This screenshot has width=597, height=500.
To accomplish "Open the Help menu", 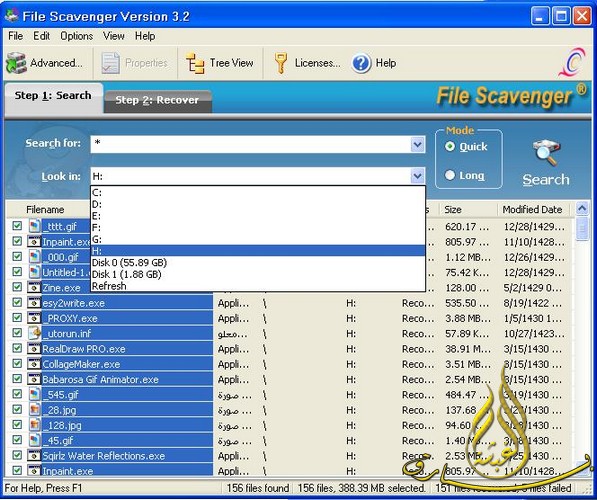I will 145,36.
